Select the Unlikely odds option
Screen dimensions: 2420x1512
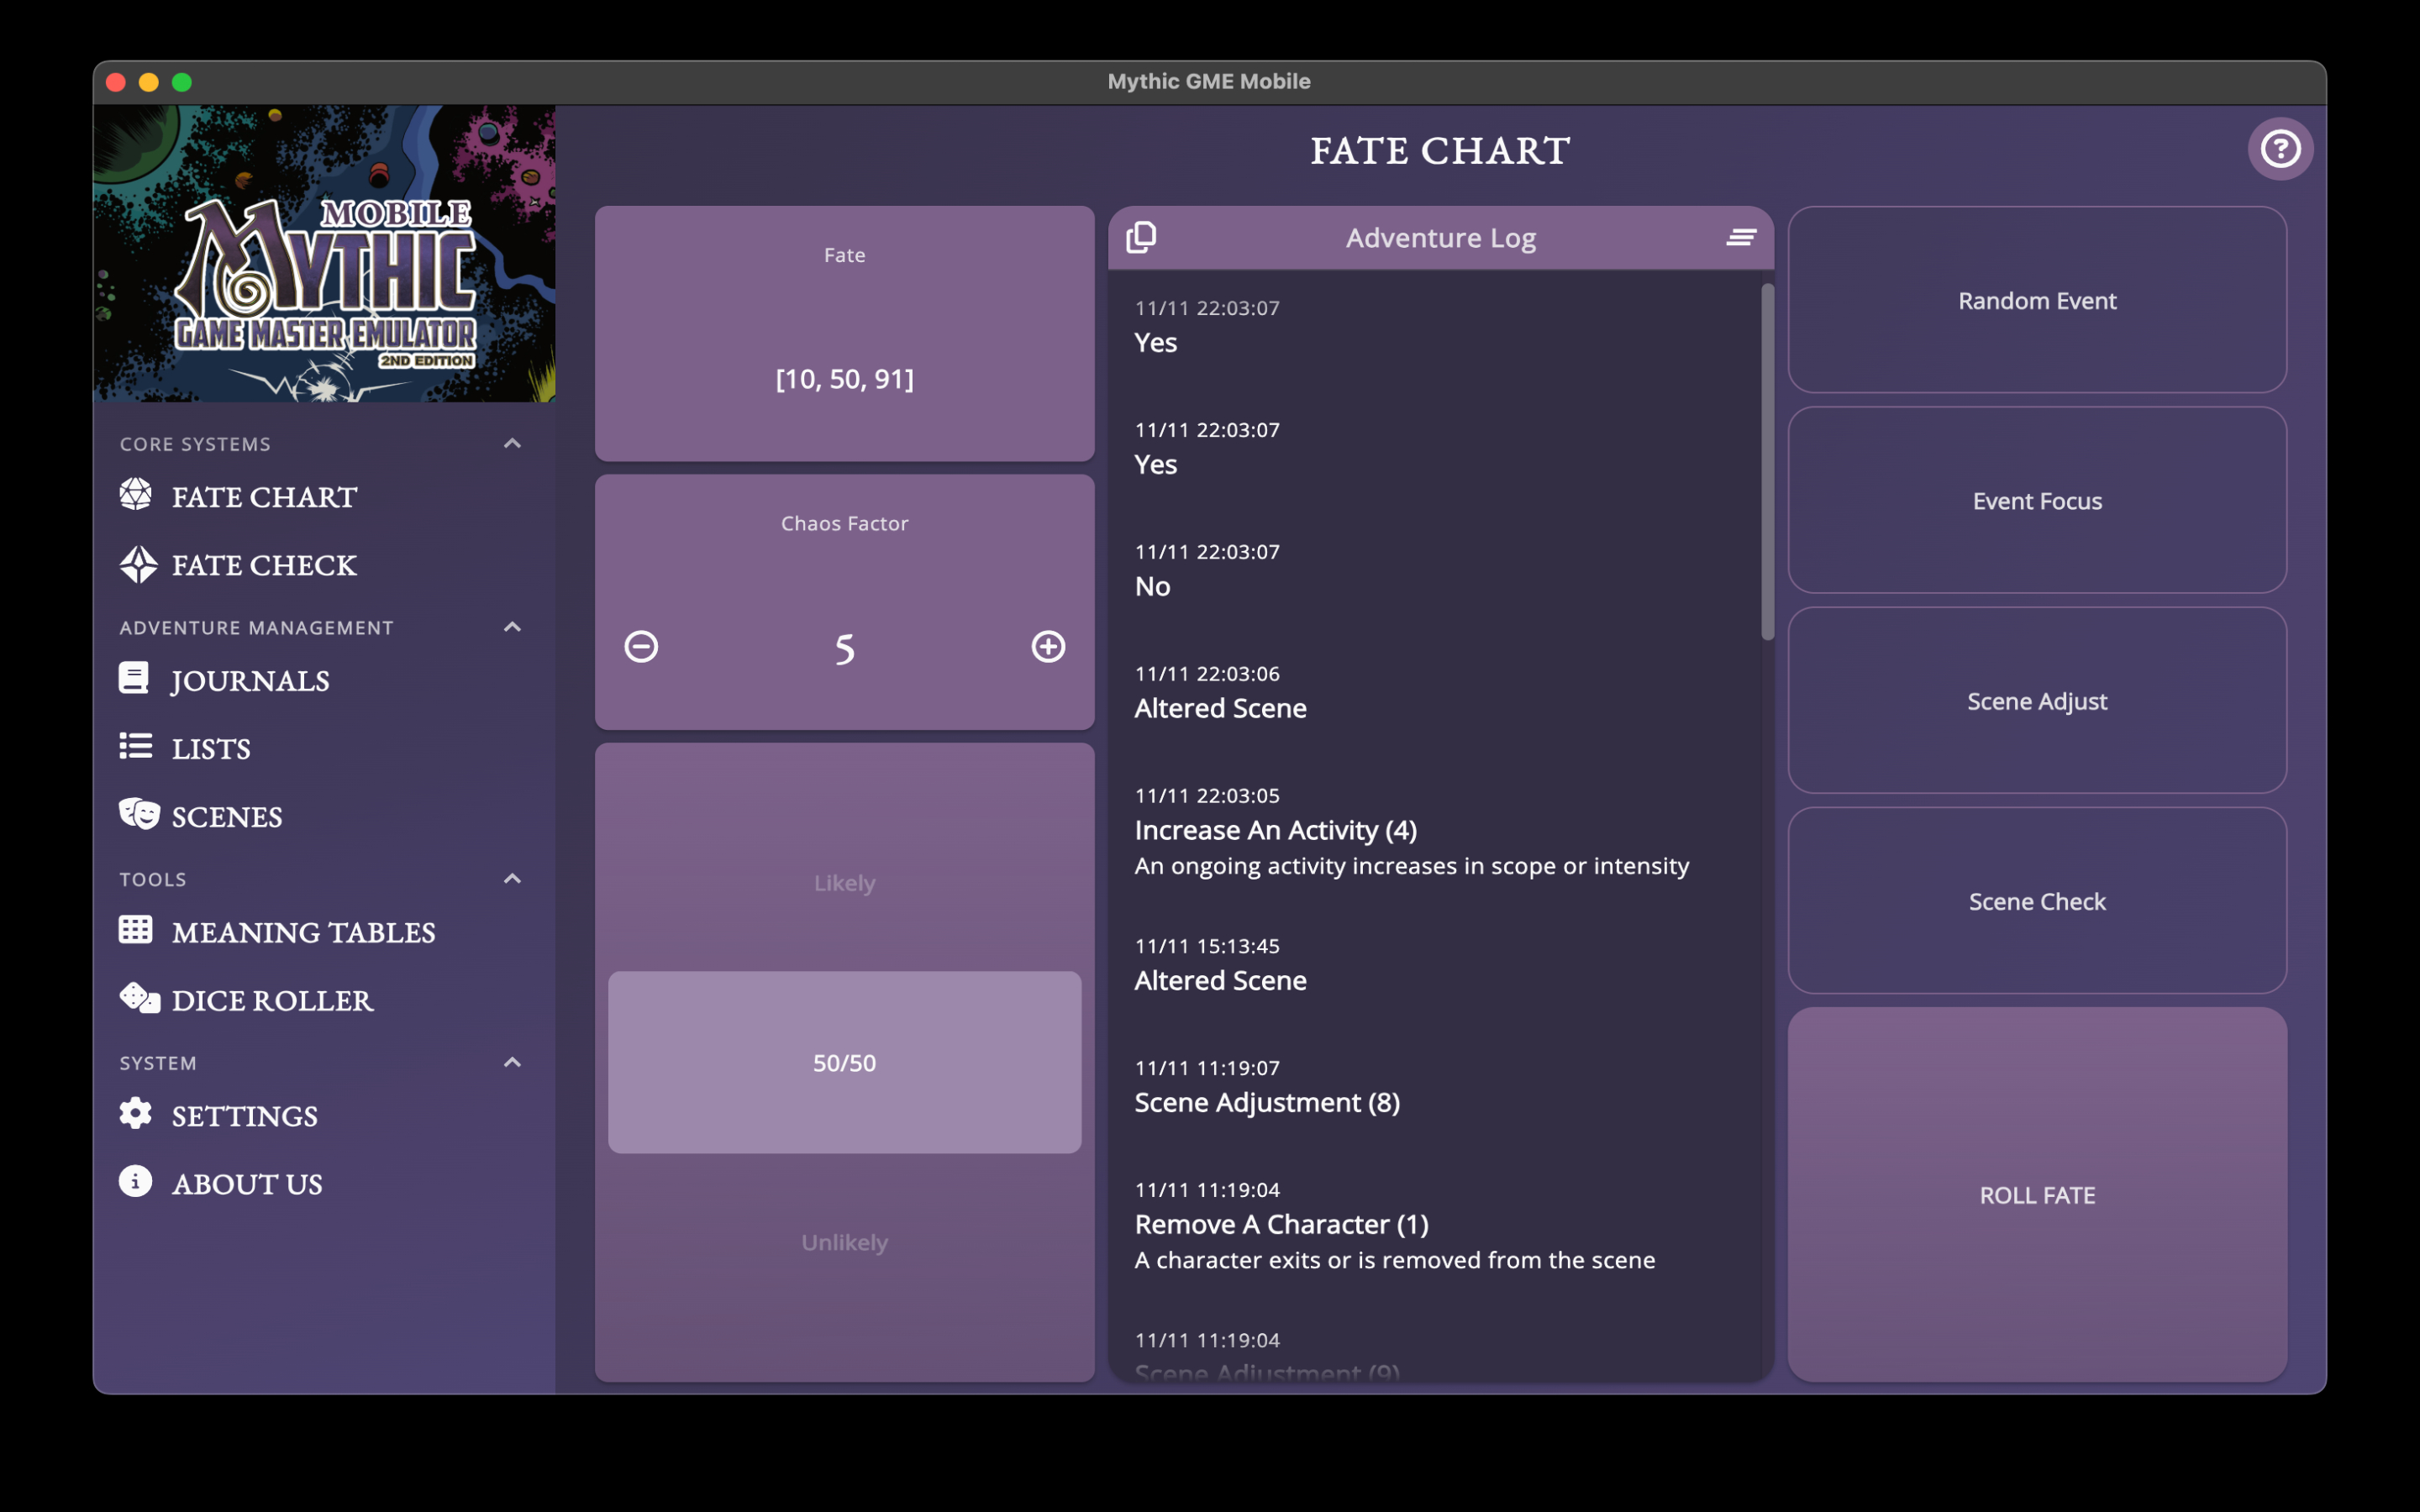pyautogui.click(x=844, y=1242)
